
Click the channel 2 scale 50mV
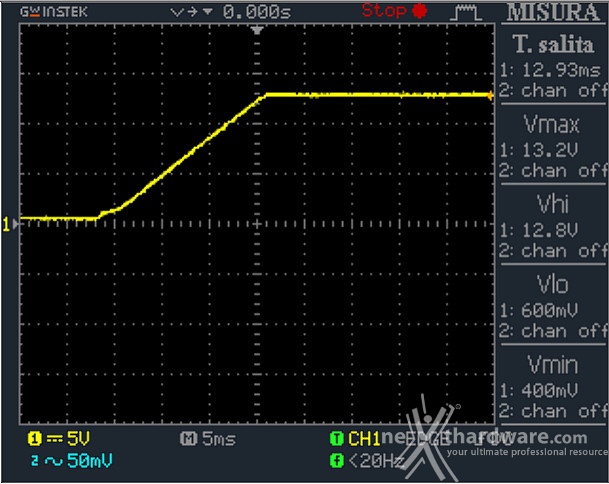(90, 461)
